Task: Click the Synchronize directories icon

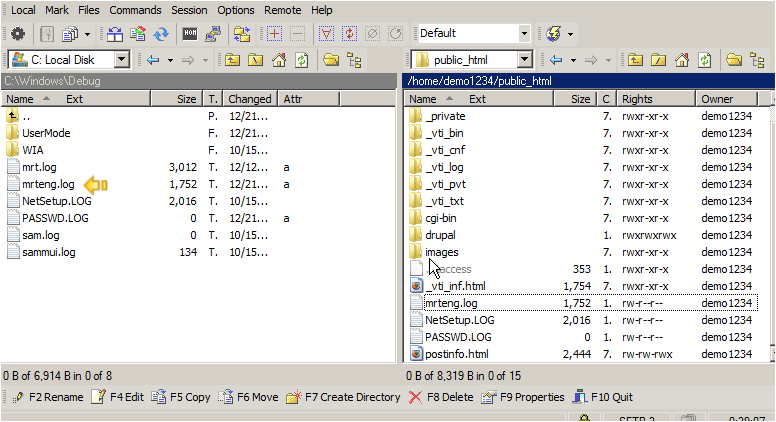Action: click(x=161, y=34)
